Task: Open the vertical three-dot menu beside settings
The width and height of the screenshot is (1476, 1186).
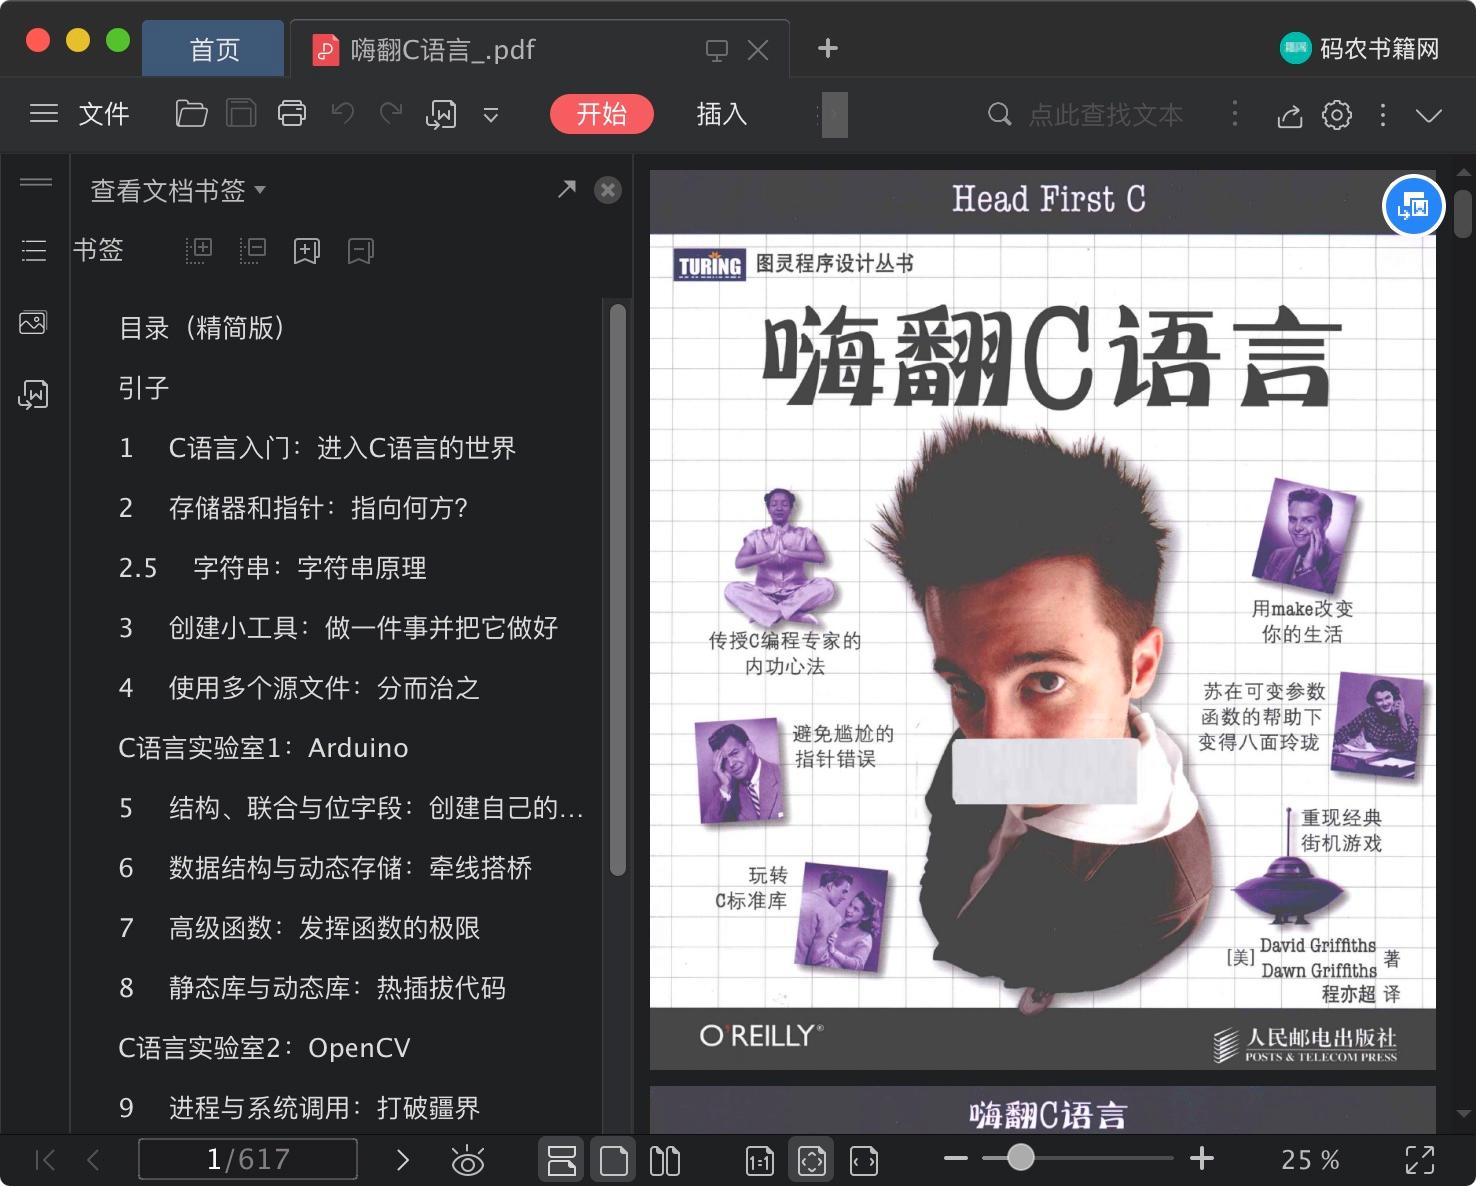Action: pyautogui.click(x=1383, y=115)
